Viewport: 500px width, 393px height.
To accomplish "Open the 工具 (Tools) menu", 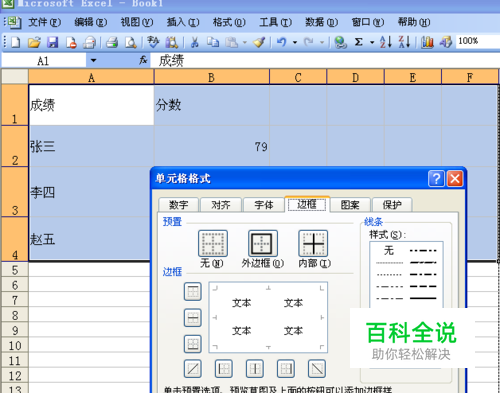I will [x=275, y=22].
